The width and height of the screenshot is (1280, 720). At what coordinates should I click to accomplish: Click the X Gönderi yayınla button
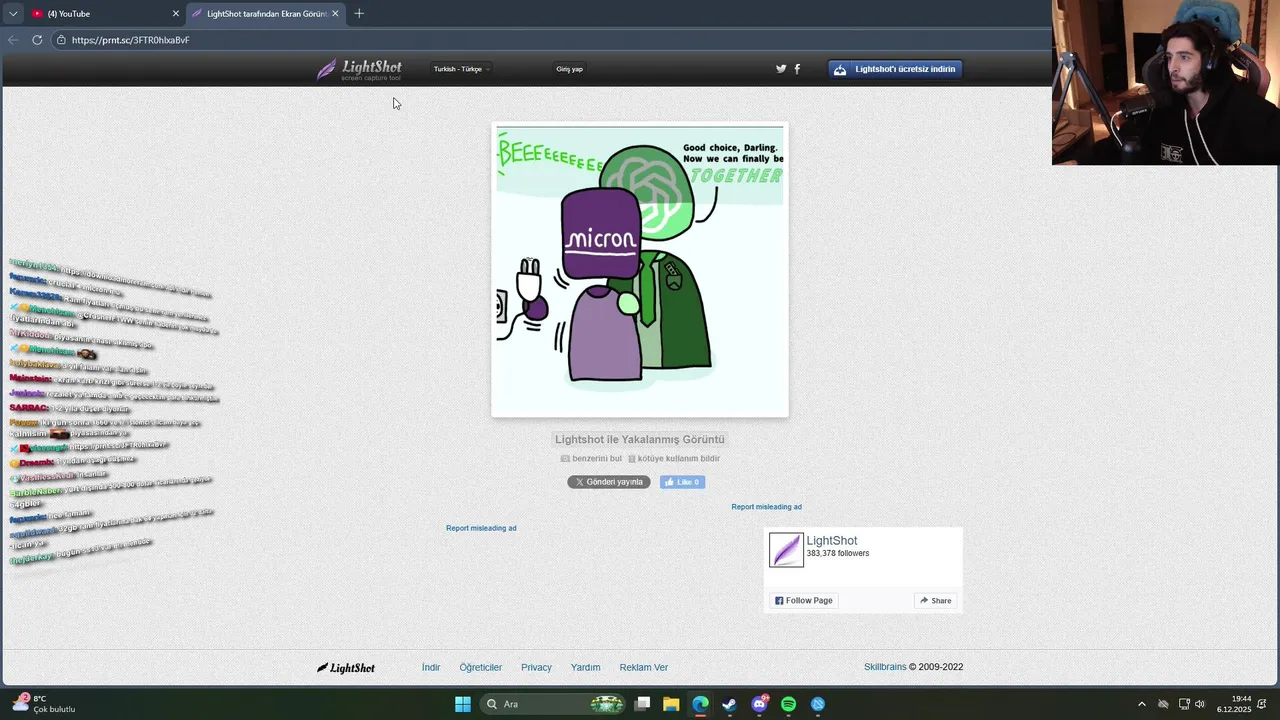[609, 482]
